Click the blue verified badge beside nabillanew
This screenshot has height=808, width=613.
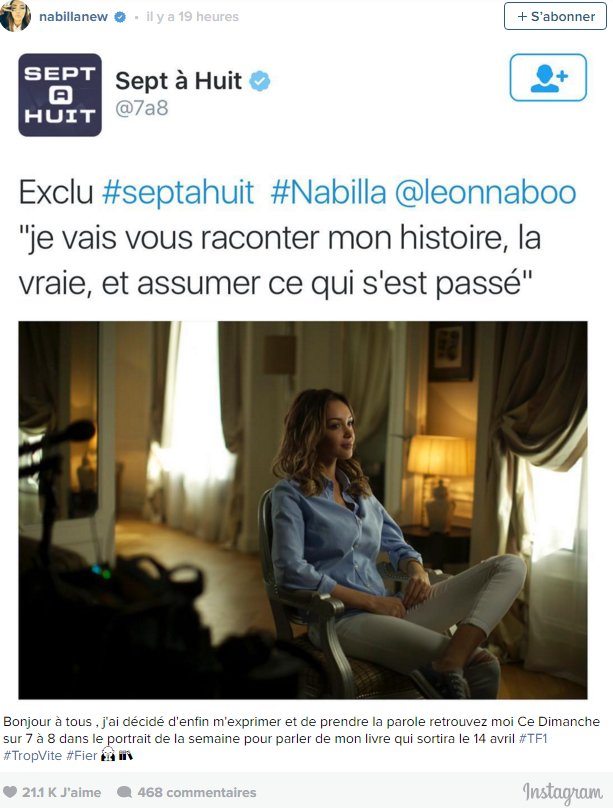point(120,17)
